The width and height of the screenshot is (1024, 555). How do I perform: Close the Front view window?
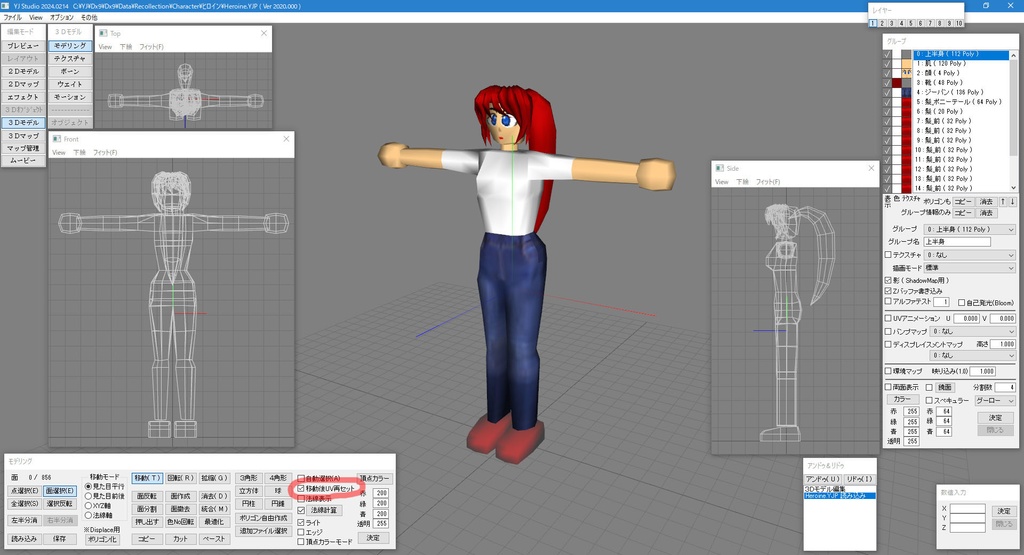click(x=286, y=139)
